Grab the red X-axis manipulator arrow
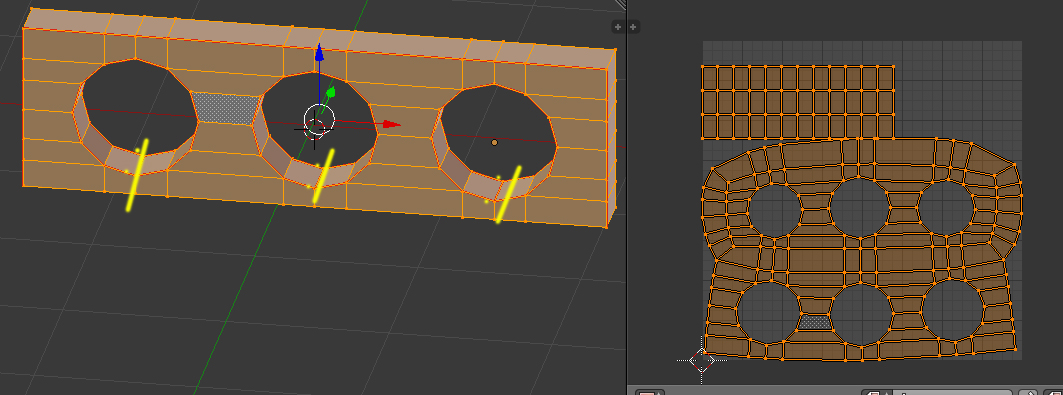This screenshot has height=395, width=1063. [x=391, y=124]
